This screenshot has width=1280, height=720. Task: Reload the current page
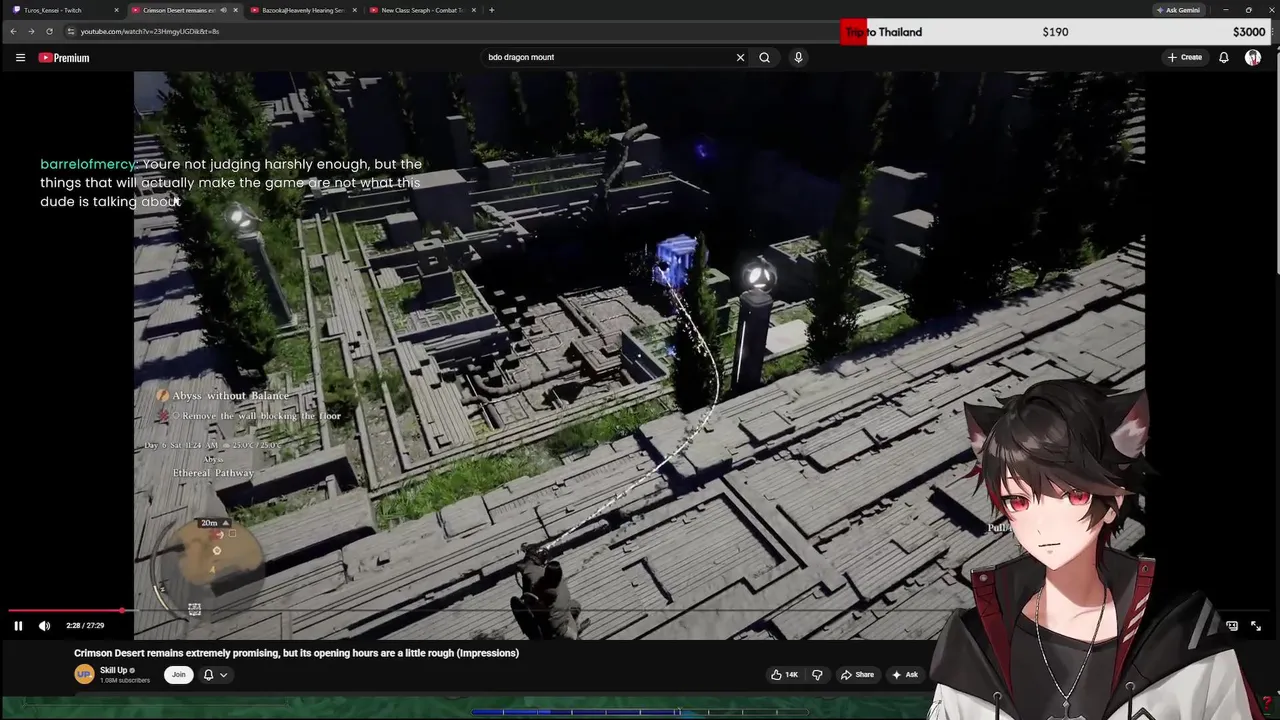(x=49, y=31)
